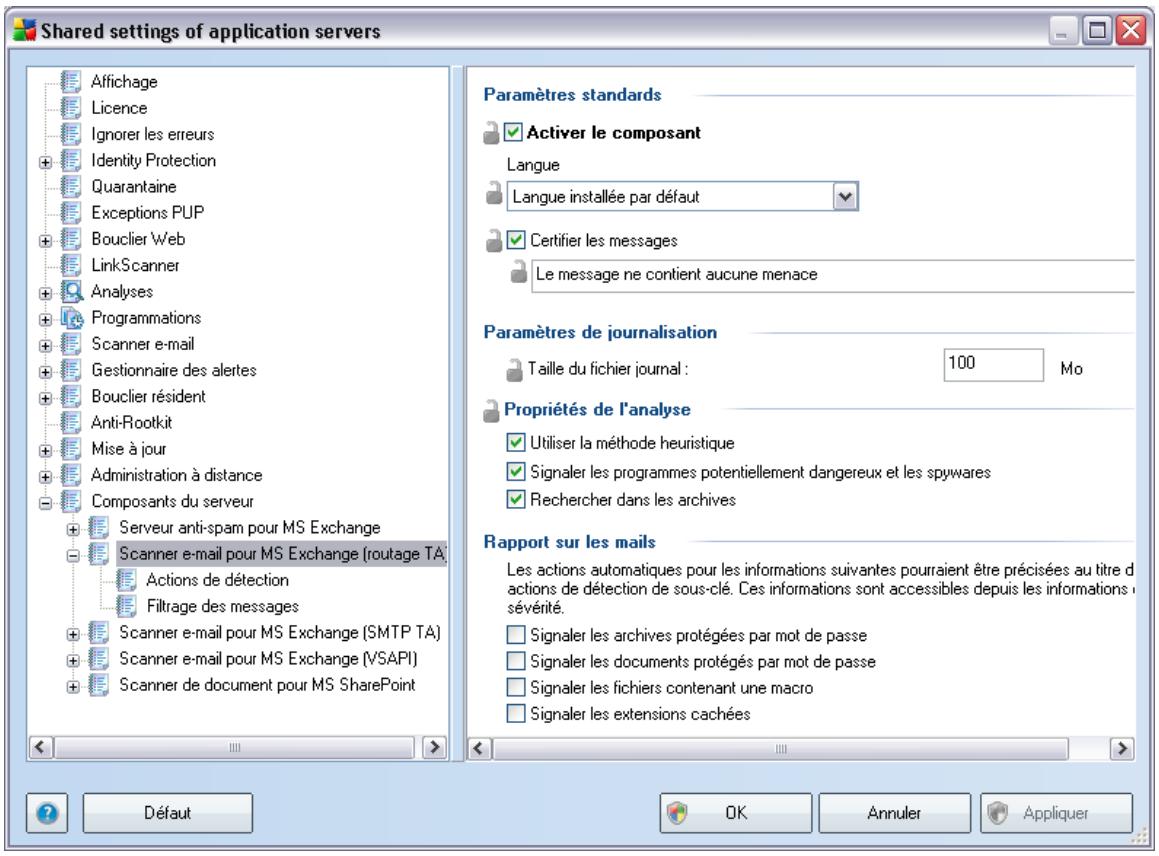The image size is (1159, 856).
Task: Check Signaler les extensions cachées
Action: tap(516, 713)
